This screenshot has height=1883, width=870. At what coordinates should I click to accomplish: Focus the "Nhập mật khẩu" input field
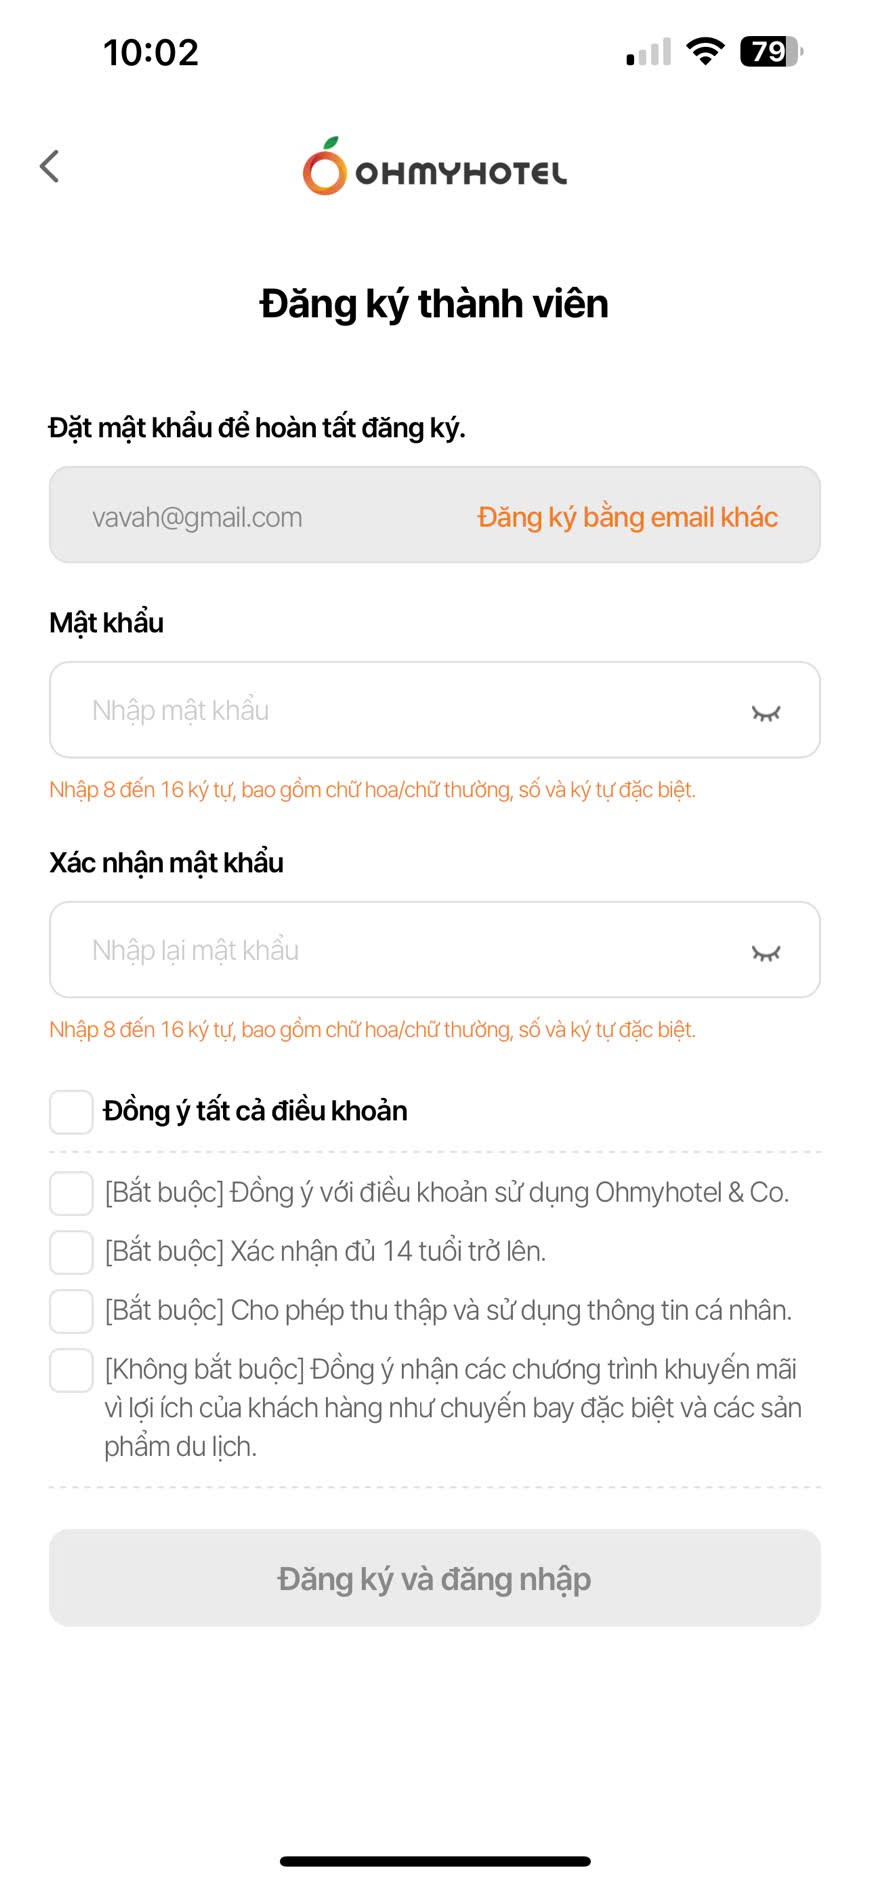(x=400, y=710)
